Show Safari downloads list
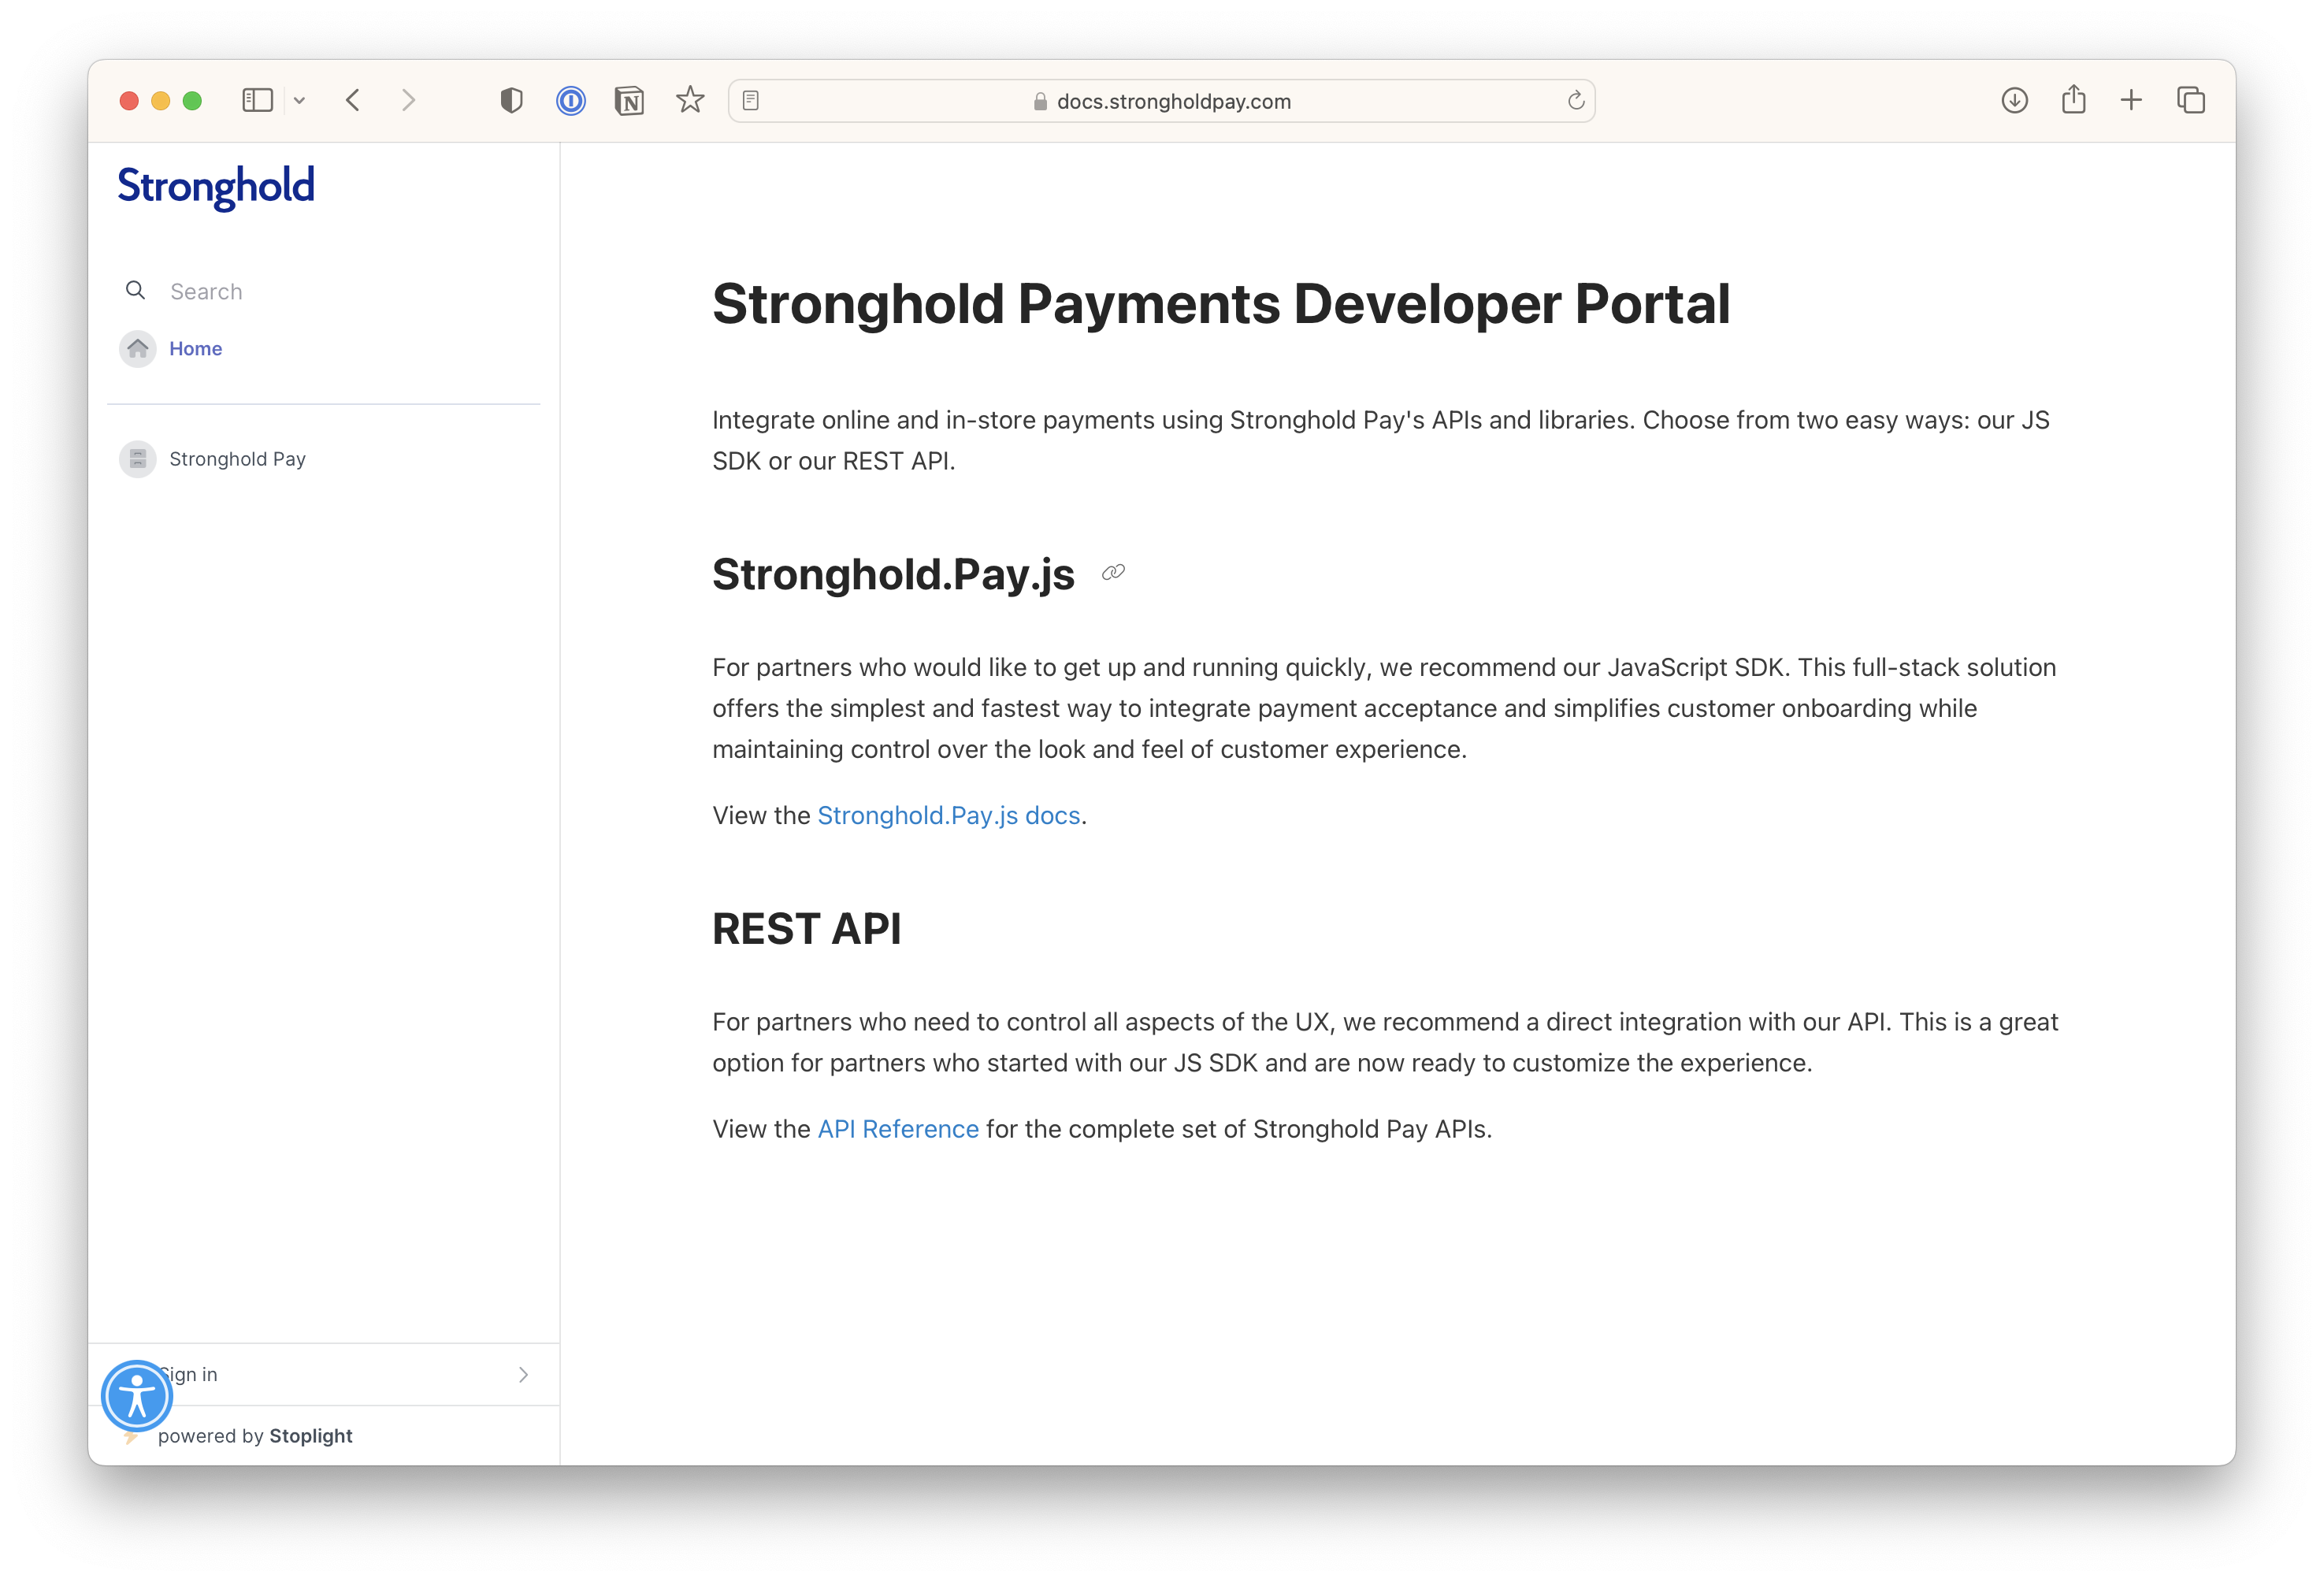Image resolution: width=2324 pixels, height=1582 pixels. 2014,101
